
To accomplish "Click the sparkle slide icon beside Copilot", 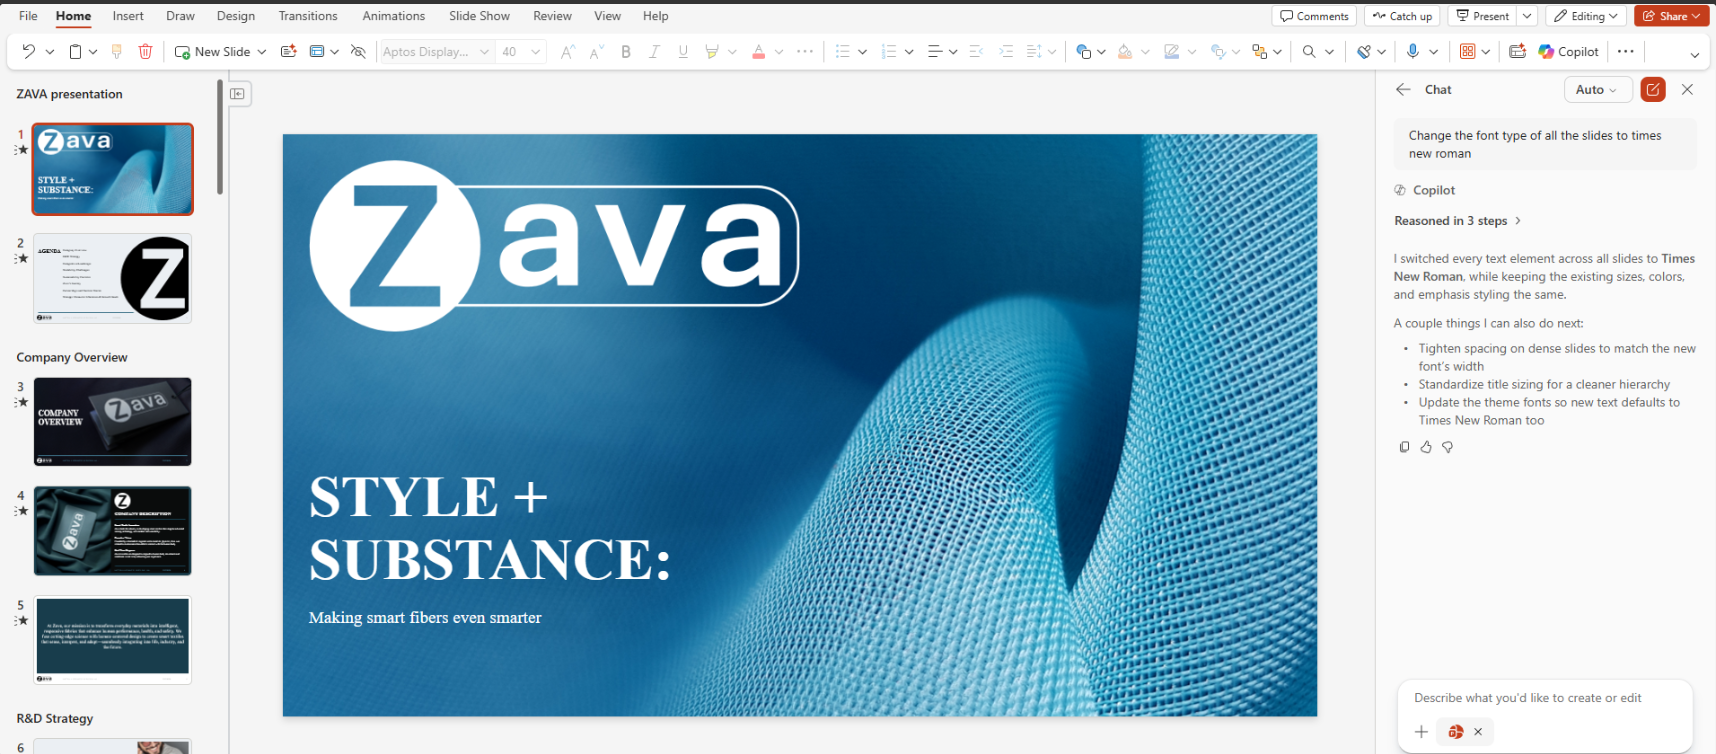I will click(x=1517, y=52).
